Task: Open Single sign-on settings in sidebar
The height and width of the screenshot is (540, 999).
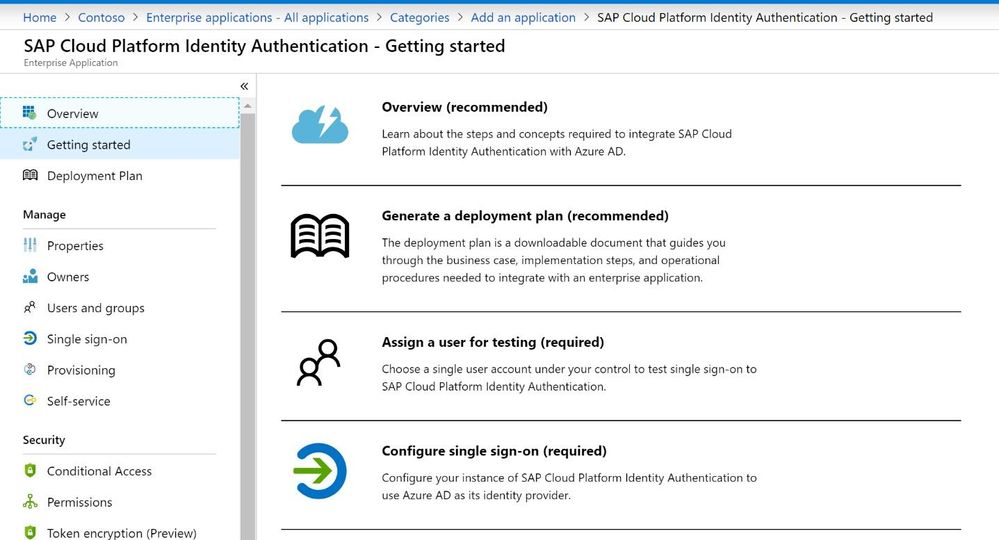Action: [120, 339]
